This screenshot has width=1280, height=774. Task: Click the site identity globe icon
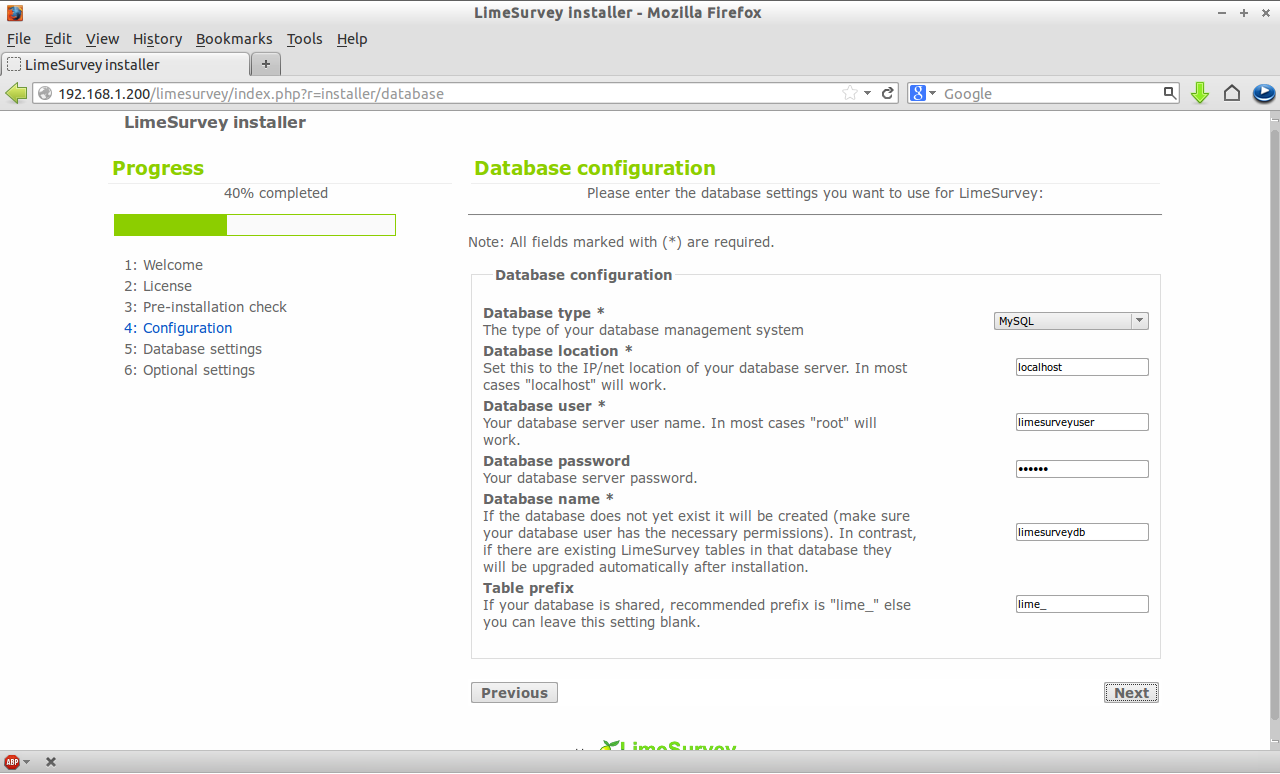[x=45, y=93]
